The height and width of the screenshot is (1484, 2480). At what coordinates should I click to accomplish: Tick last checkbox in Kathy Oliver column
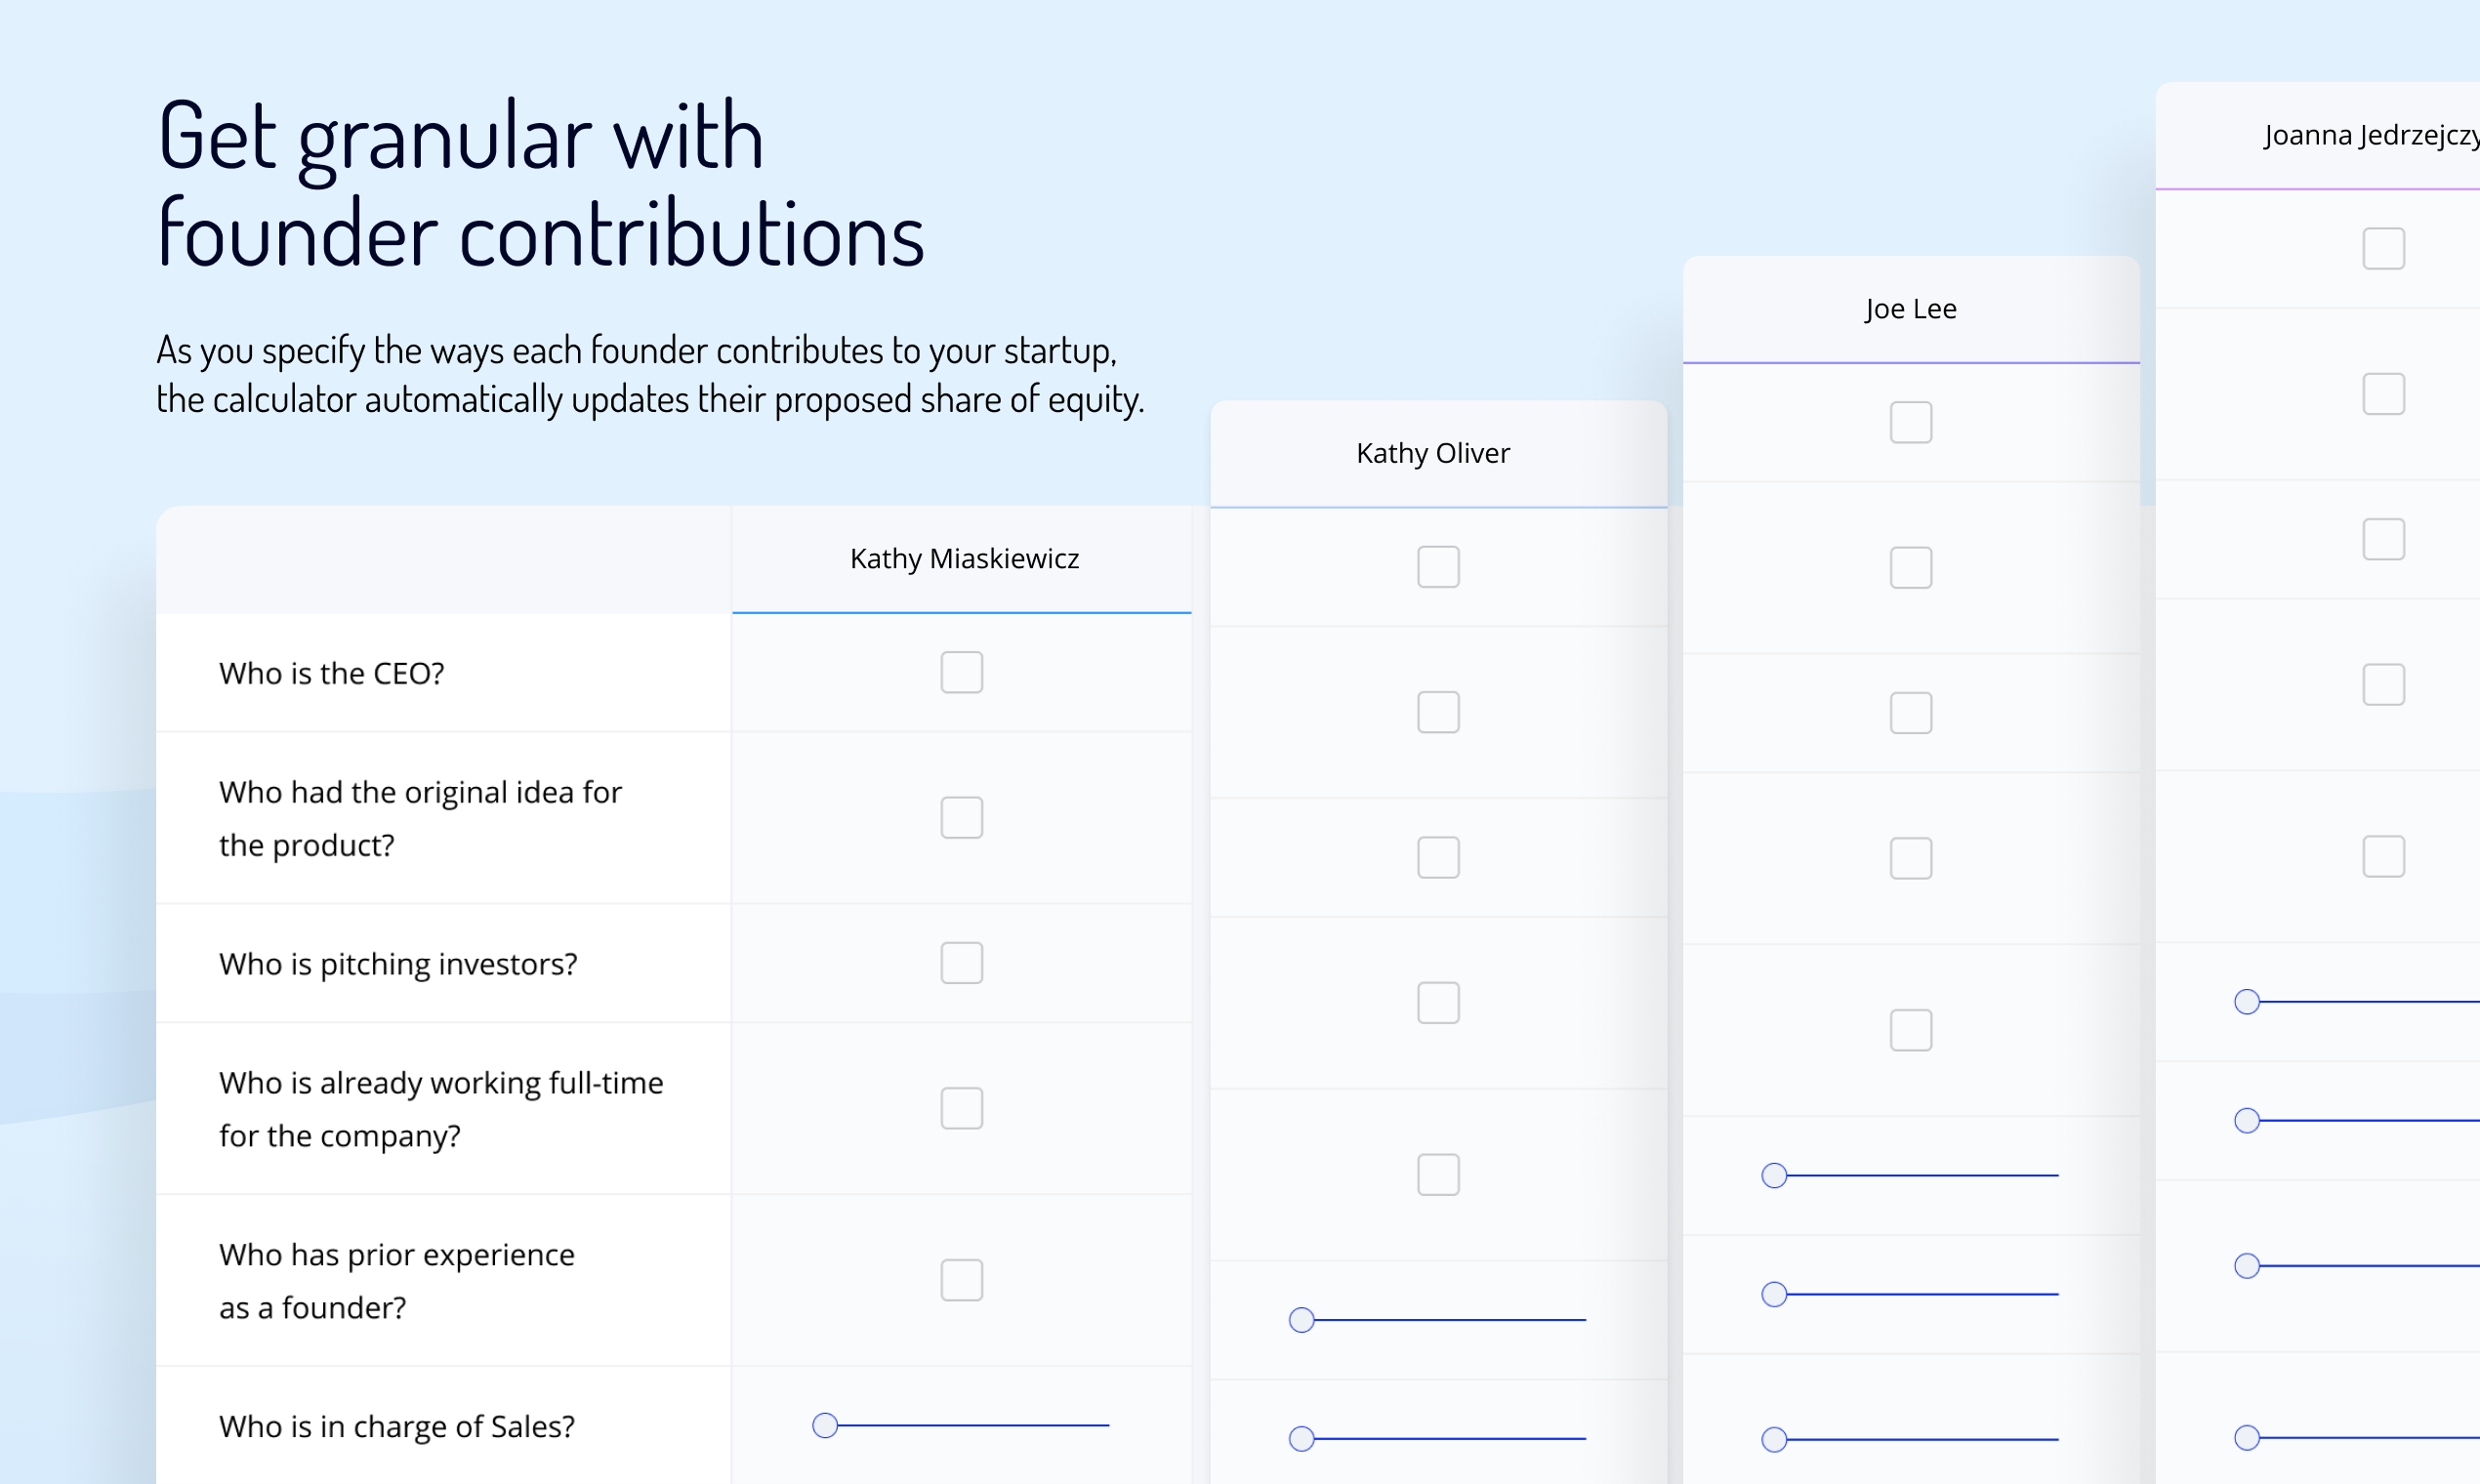[1438, 1174]
